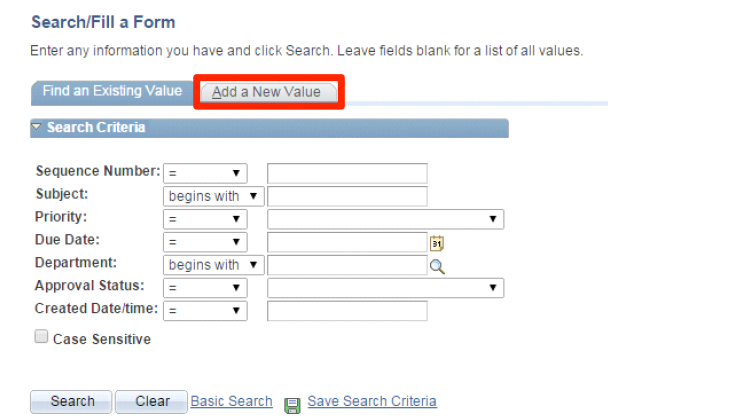Screen dimensions: 735x420
Task: Open the Sequence Number operator dropdown
Action: pos(205,173)
